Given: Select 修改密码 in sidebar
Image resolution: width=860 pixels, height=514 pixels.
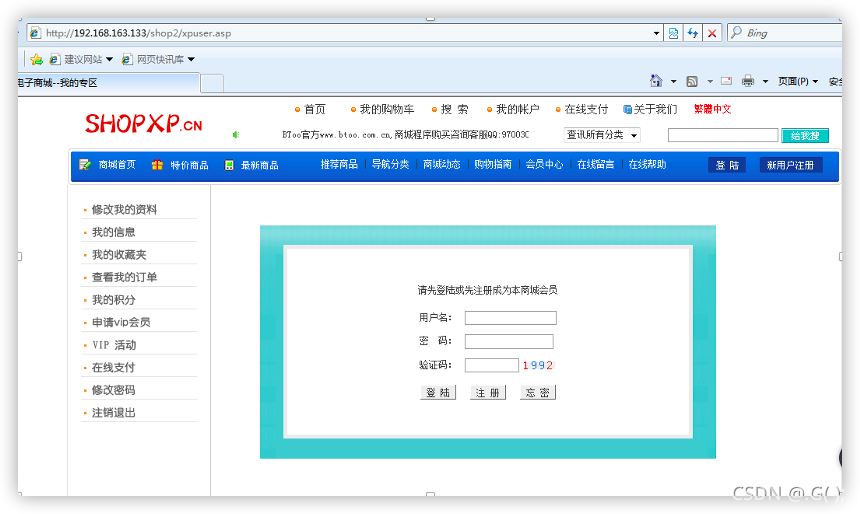Looking at the screenshot, I should 114,390.
